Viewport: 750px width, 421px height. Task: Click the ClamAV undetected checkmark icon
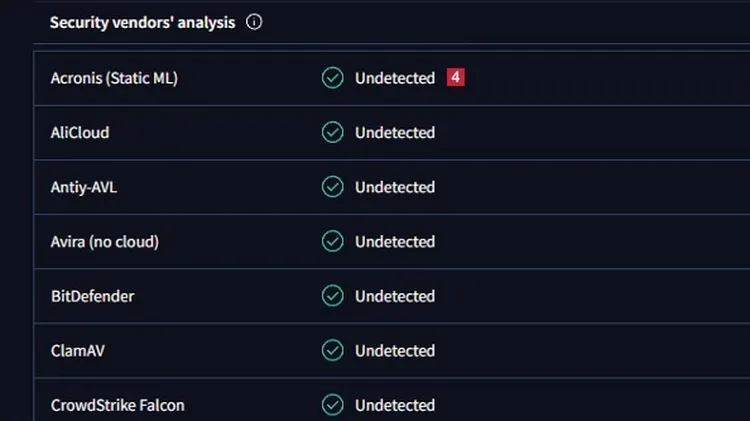point(332,350)
